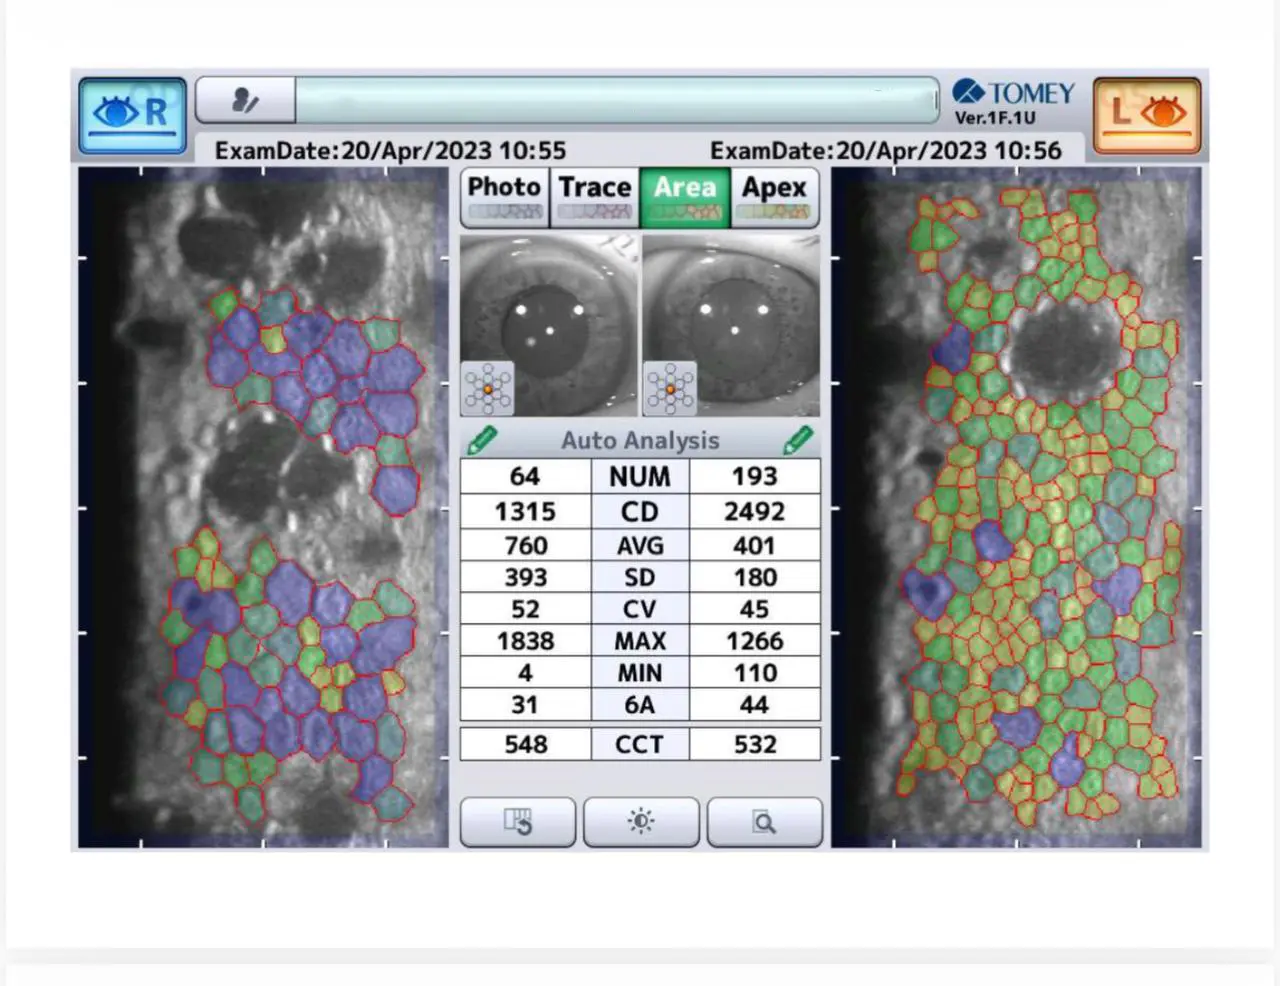Screen dimensions: 1280x986
Task: Select the Area tab
Action: [x=685, y=197]
